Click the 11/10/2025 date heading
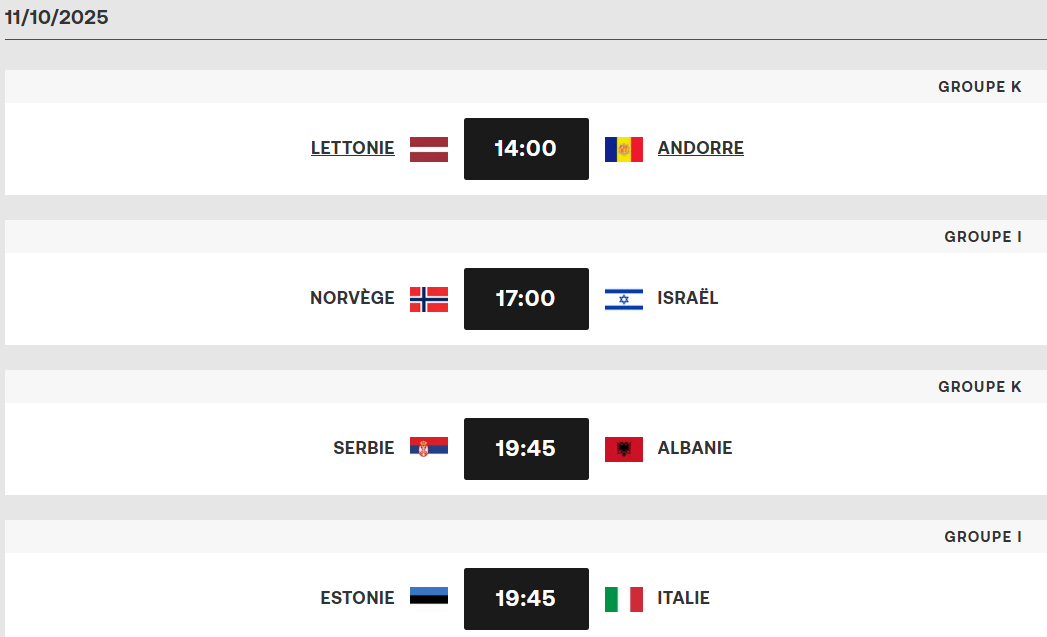1047x637 pixels. point(57,17)
